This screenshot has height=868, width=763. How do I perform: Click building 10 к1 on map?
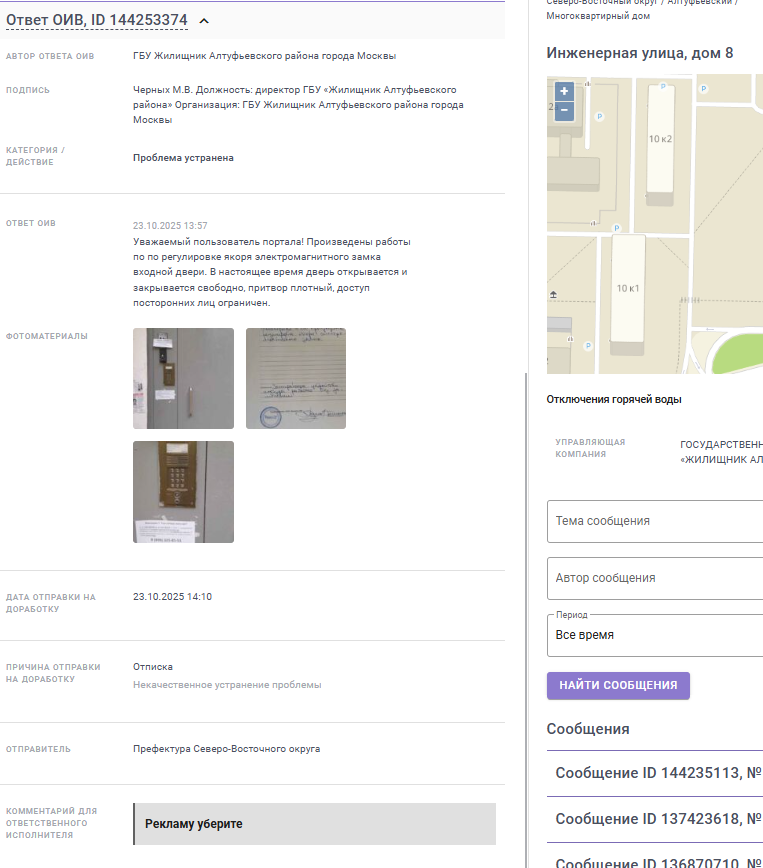click(628, 288)
